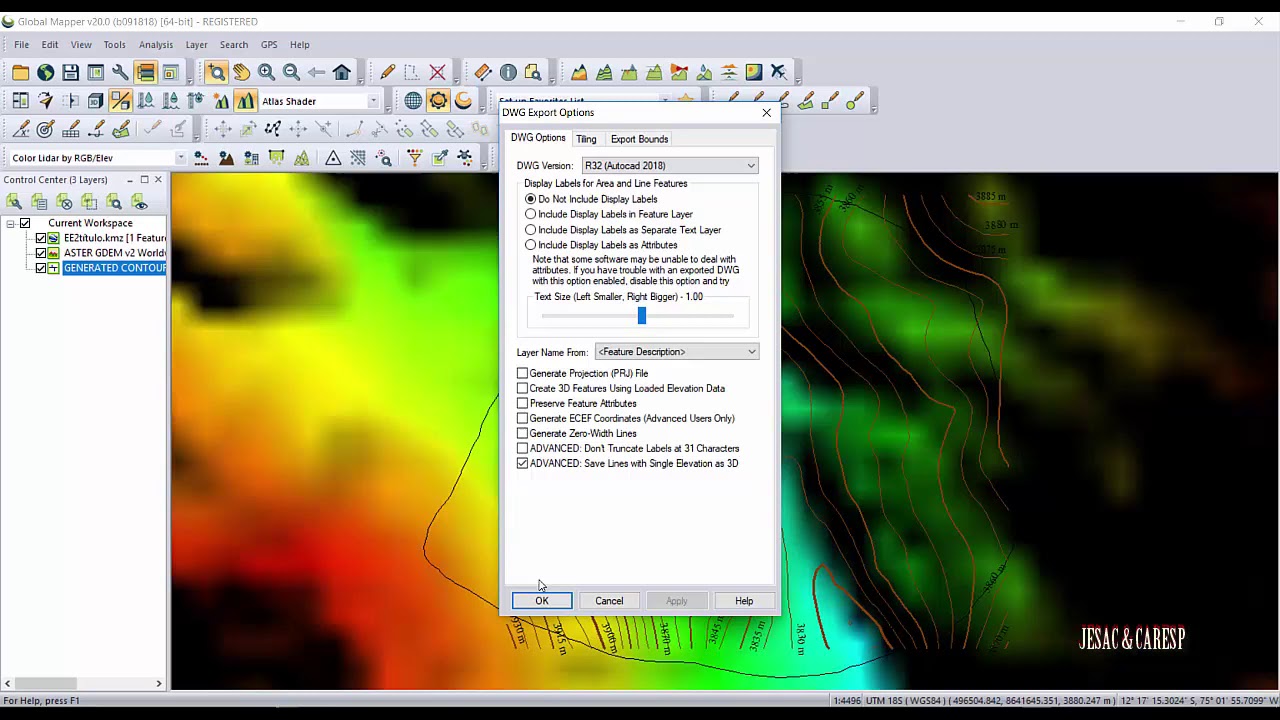Open the Layer Name From dropdown
This screenshot has width=1280, height=720.
point(677,352)
